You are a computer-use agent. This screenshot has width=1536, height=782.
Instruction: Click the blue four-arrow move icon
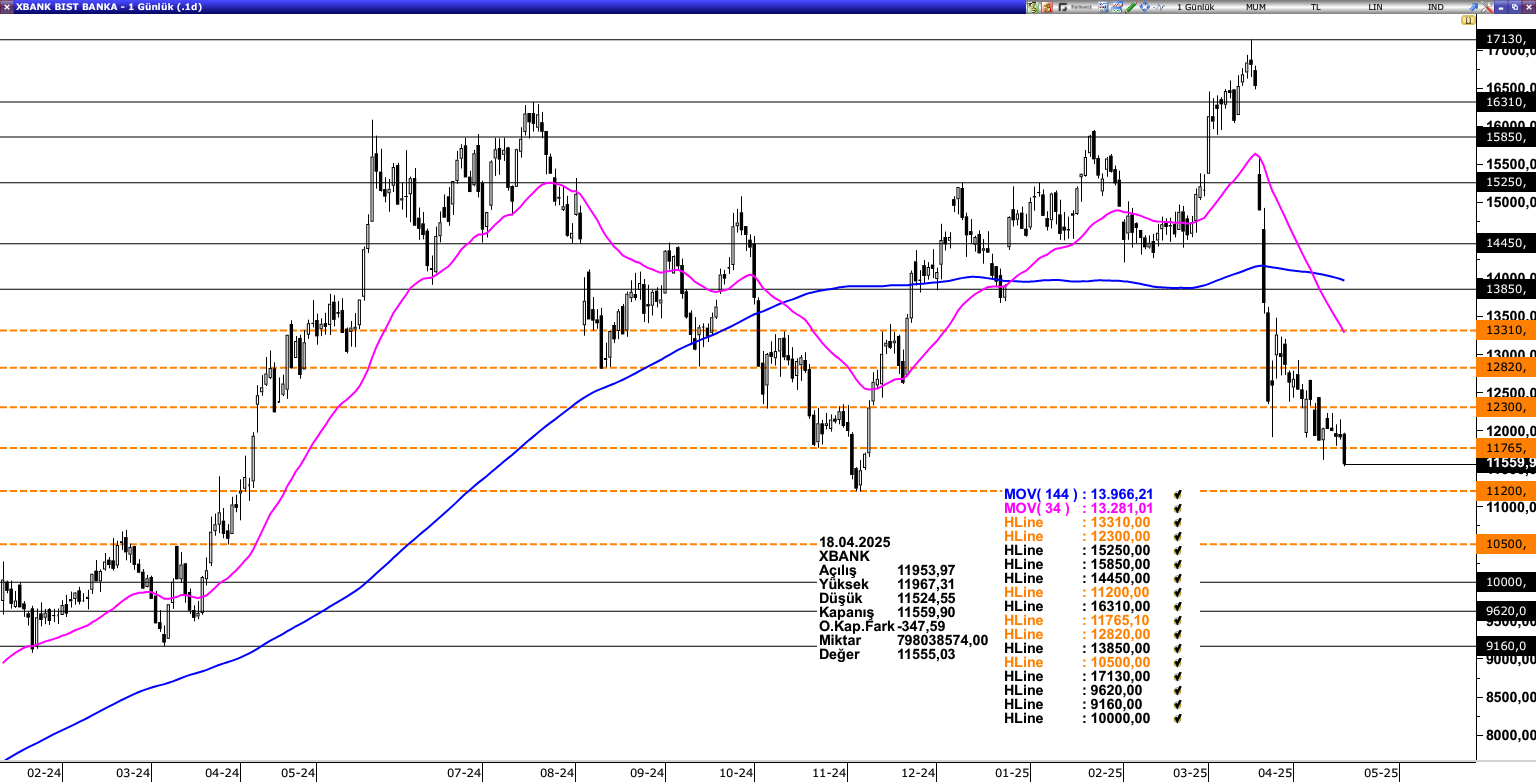pos(1144,7)
